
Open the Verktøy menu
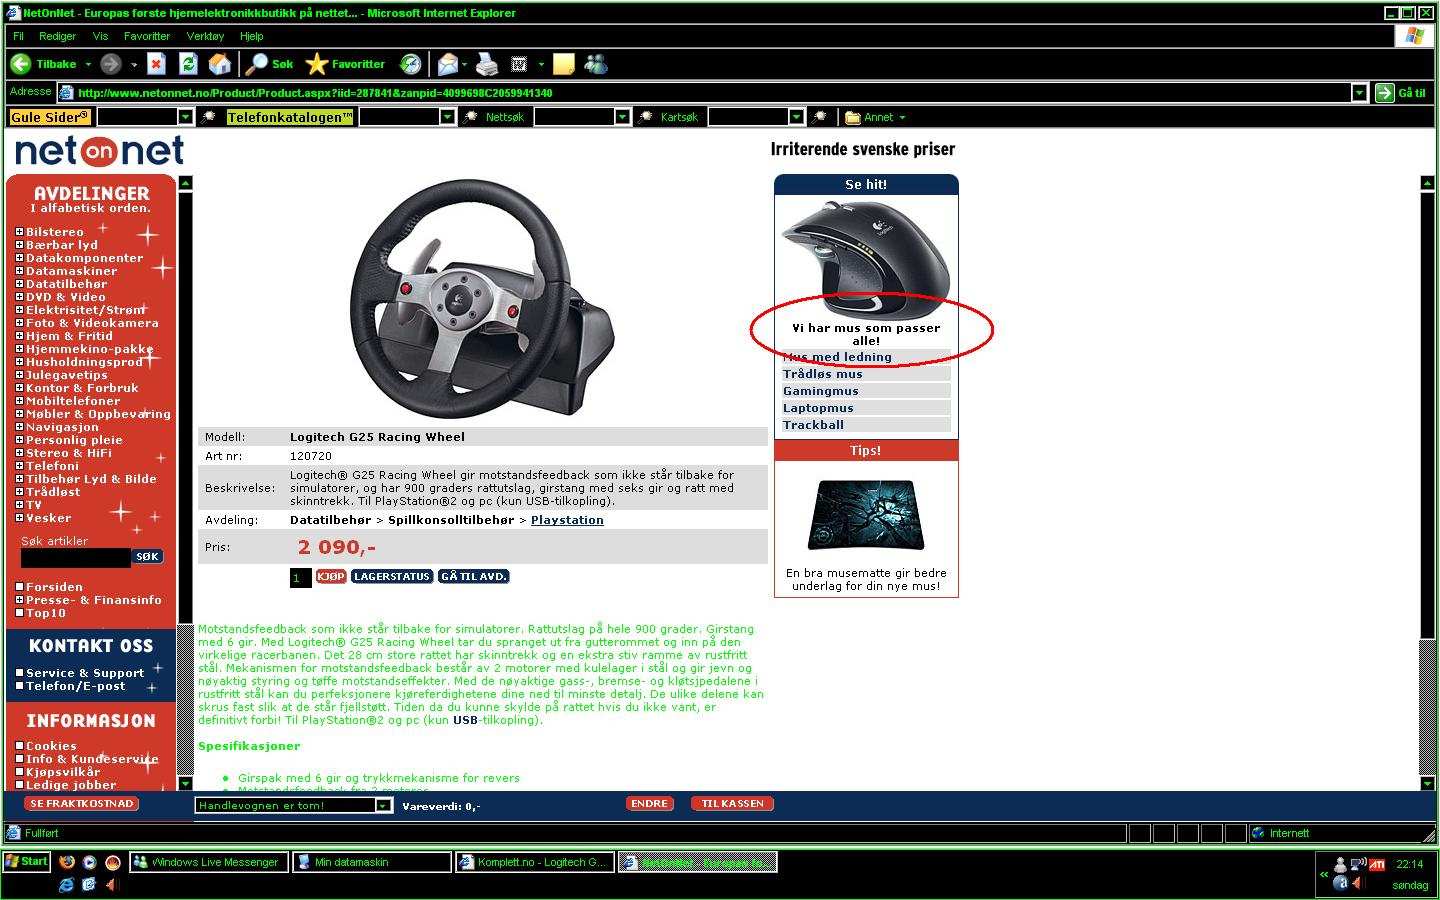click(x=205, y=36)
